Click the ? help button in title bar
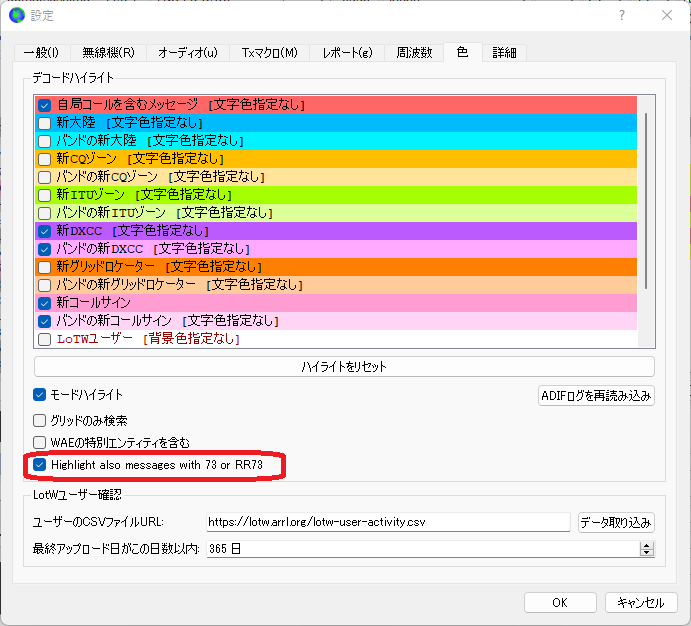 (x=621, y=15)
